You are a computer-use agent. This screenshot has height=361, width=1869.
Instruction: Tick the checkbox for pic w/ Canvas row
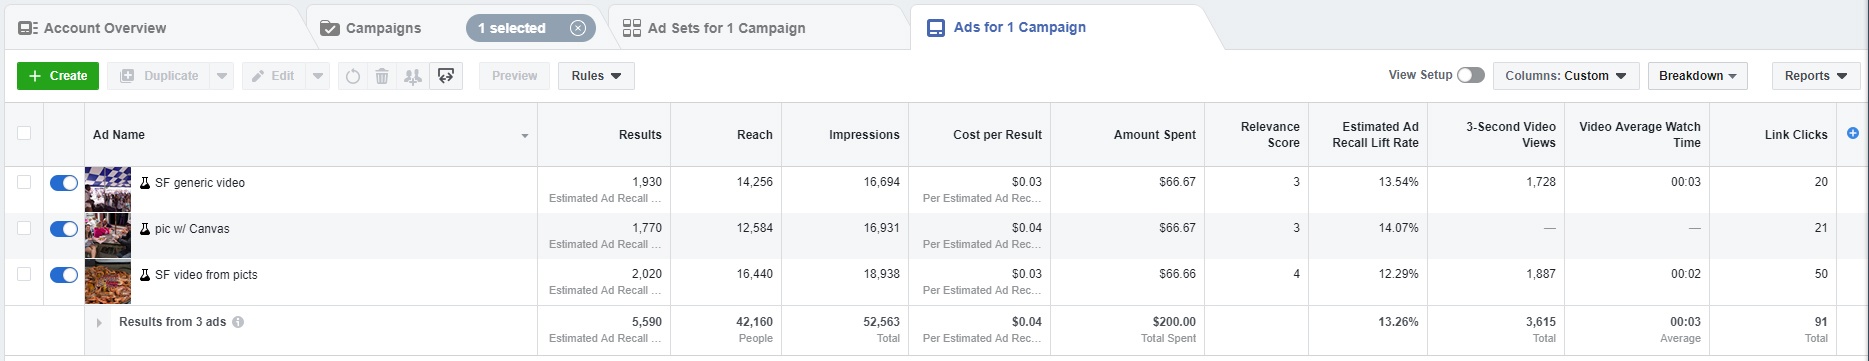[x=24, y=228]
